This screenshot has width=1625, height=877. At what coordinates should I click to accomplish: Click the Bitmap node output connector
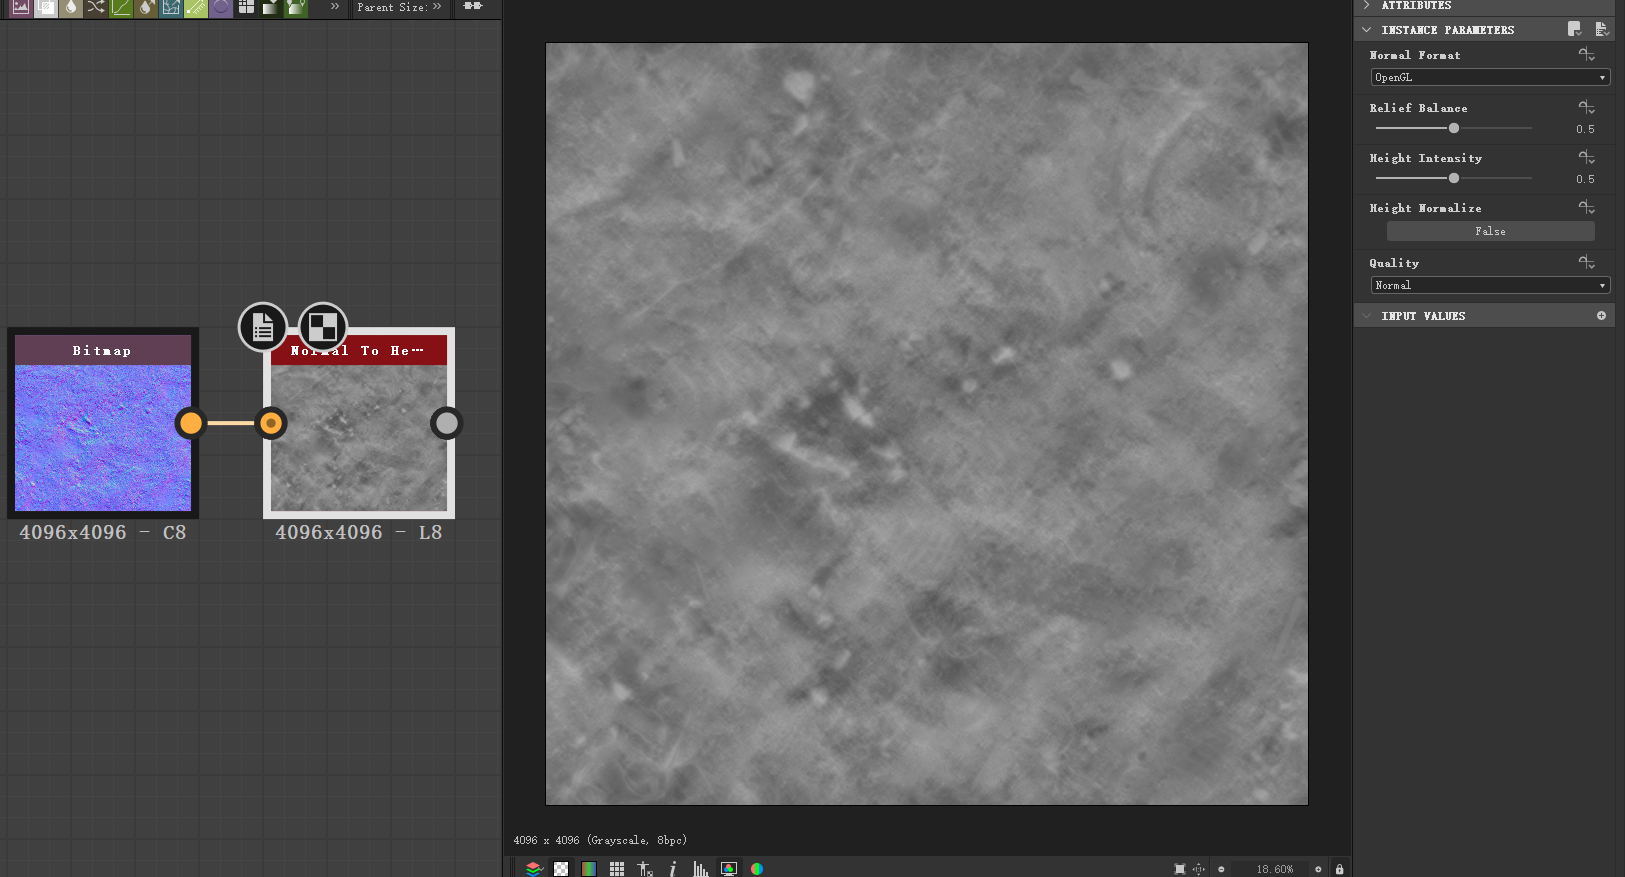coord(190,423)
